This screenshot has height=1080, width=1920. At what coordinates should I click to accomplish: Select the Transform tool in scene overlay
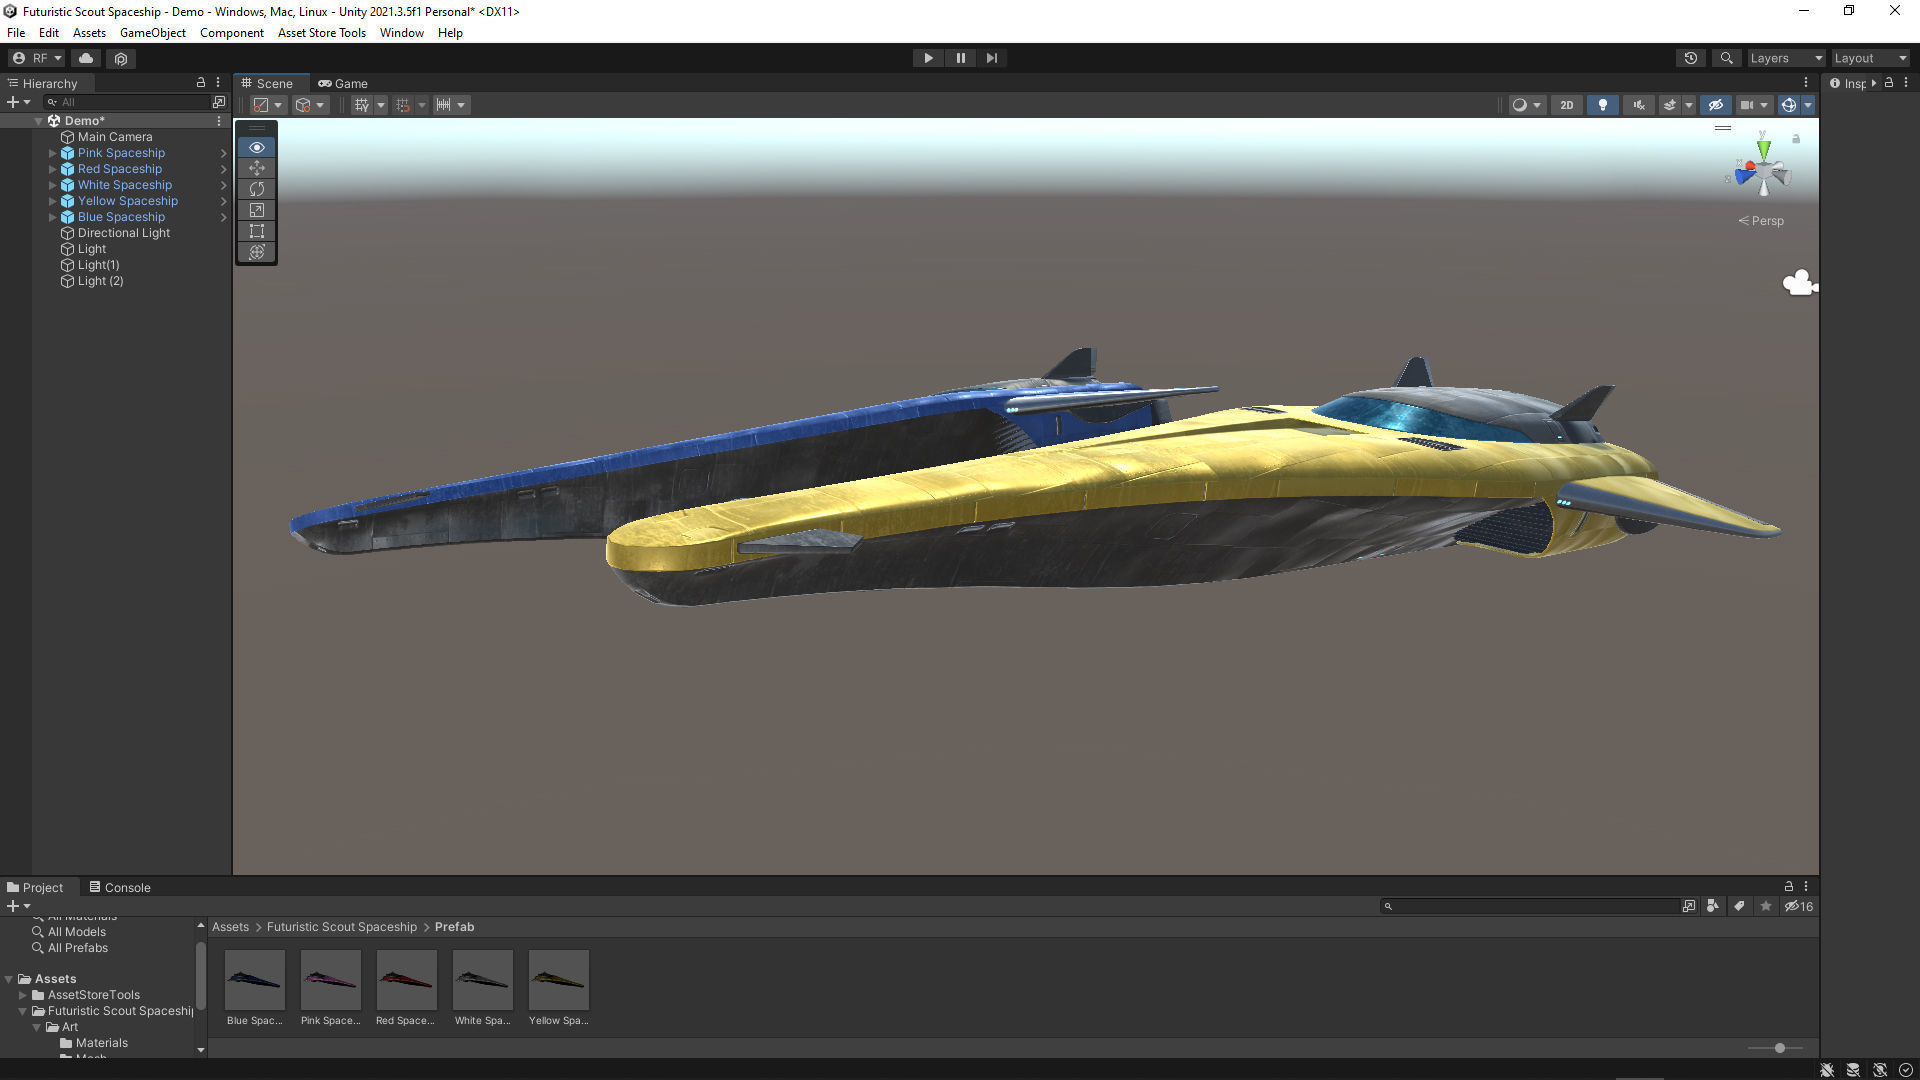(257, 252)
